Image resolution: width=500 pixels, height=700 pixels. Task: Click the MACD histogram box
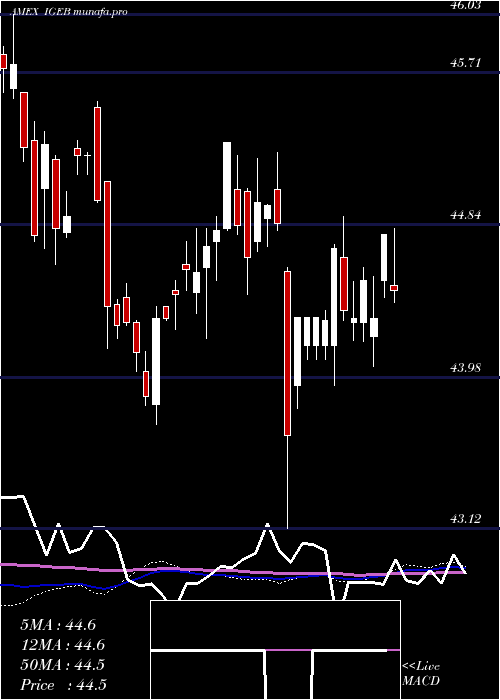[x=275, y=650]
